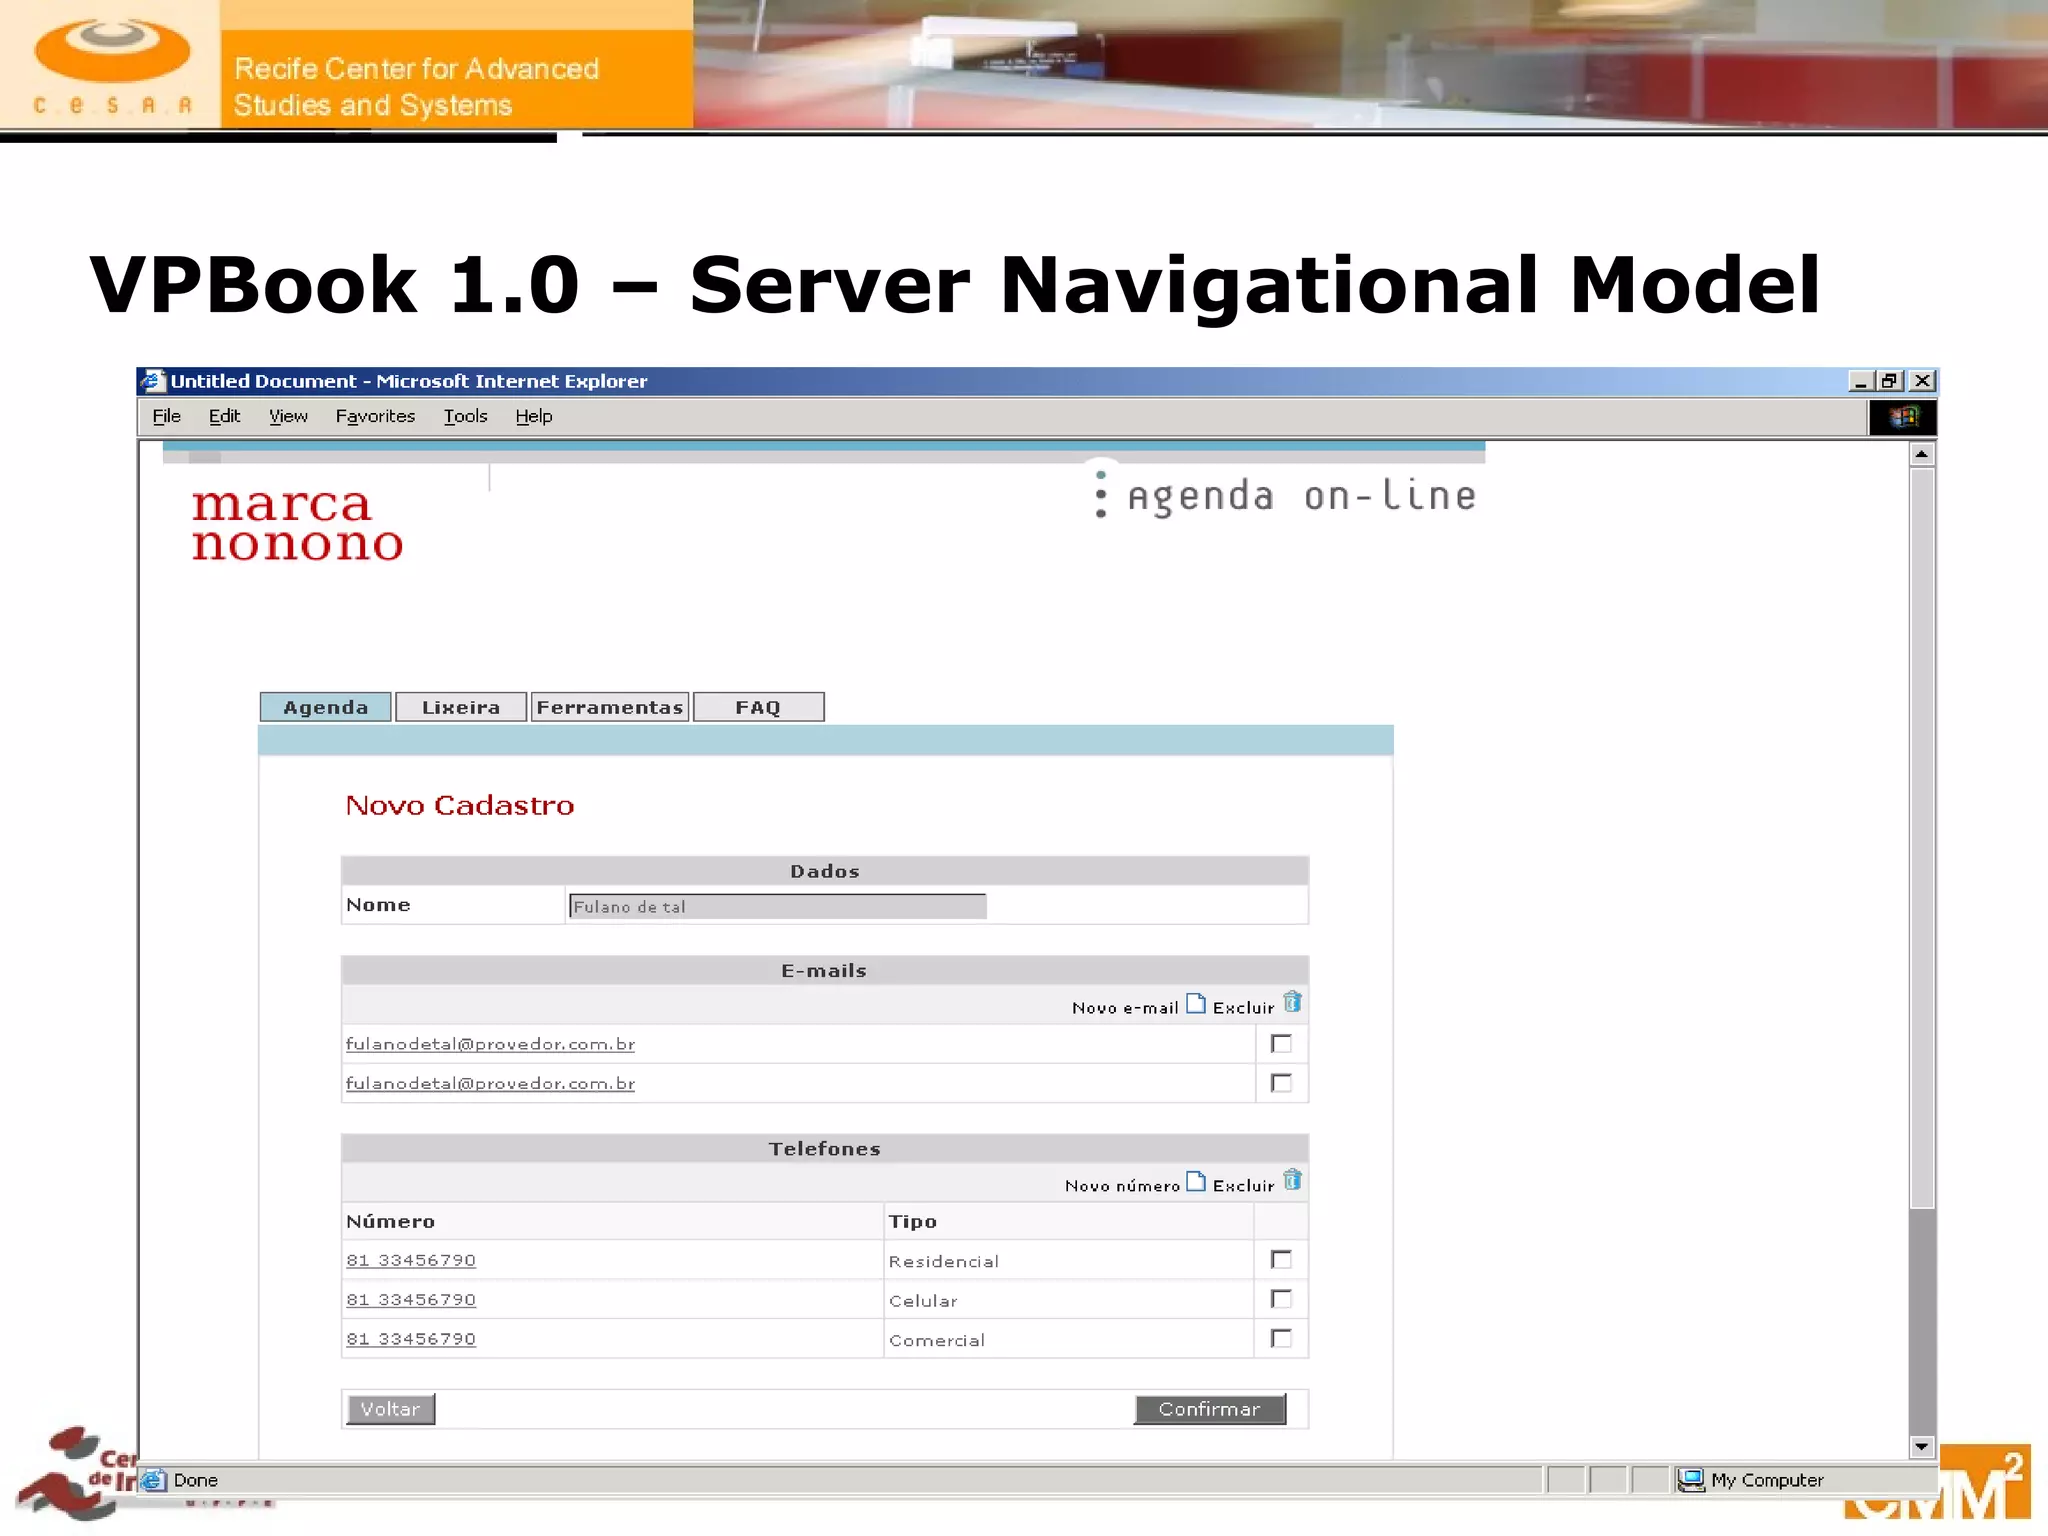The width and height of the screenshot is (2048, 1536).
Task: Switch to the FAQ tab
Action: (x=758, y=707)
